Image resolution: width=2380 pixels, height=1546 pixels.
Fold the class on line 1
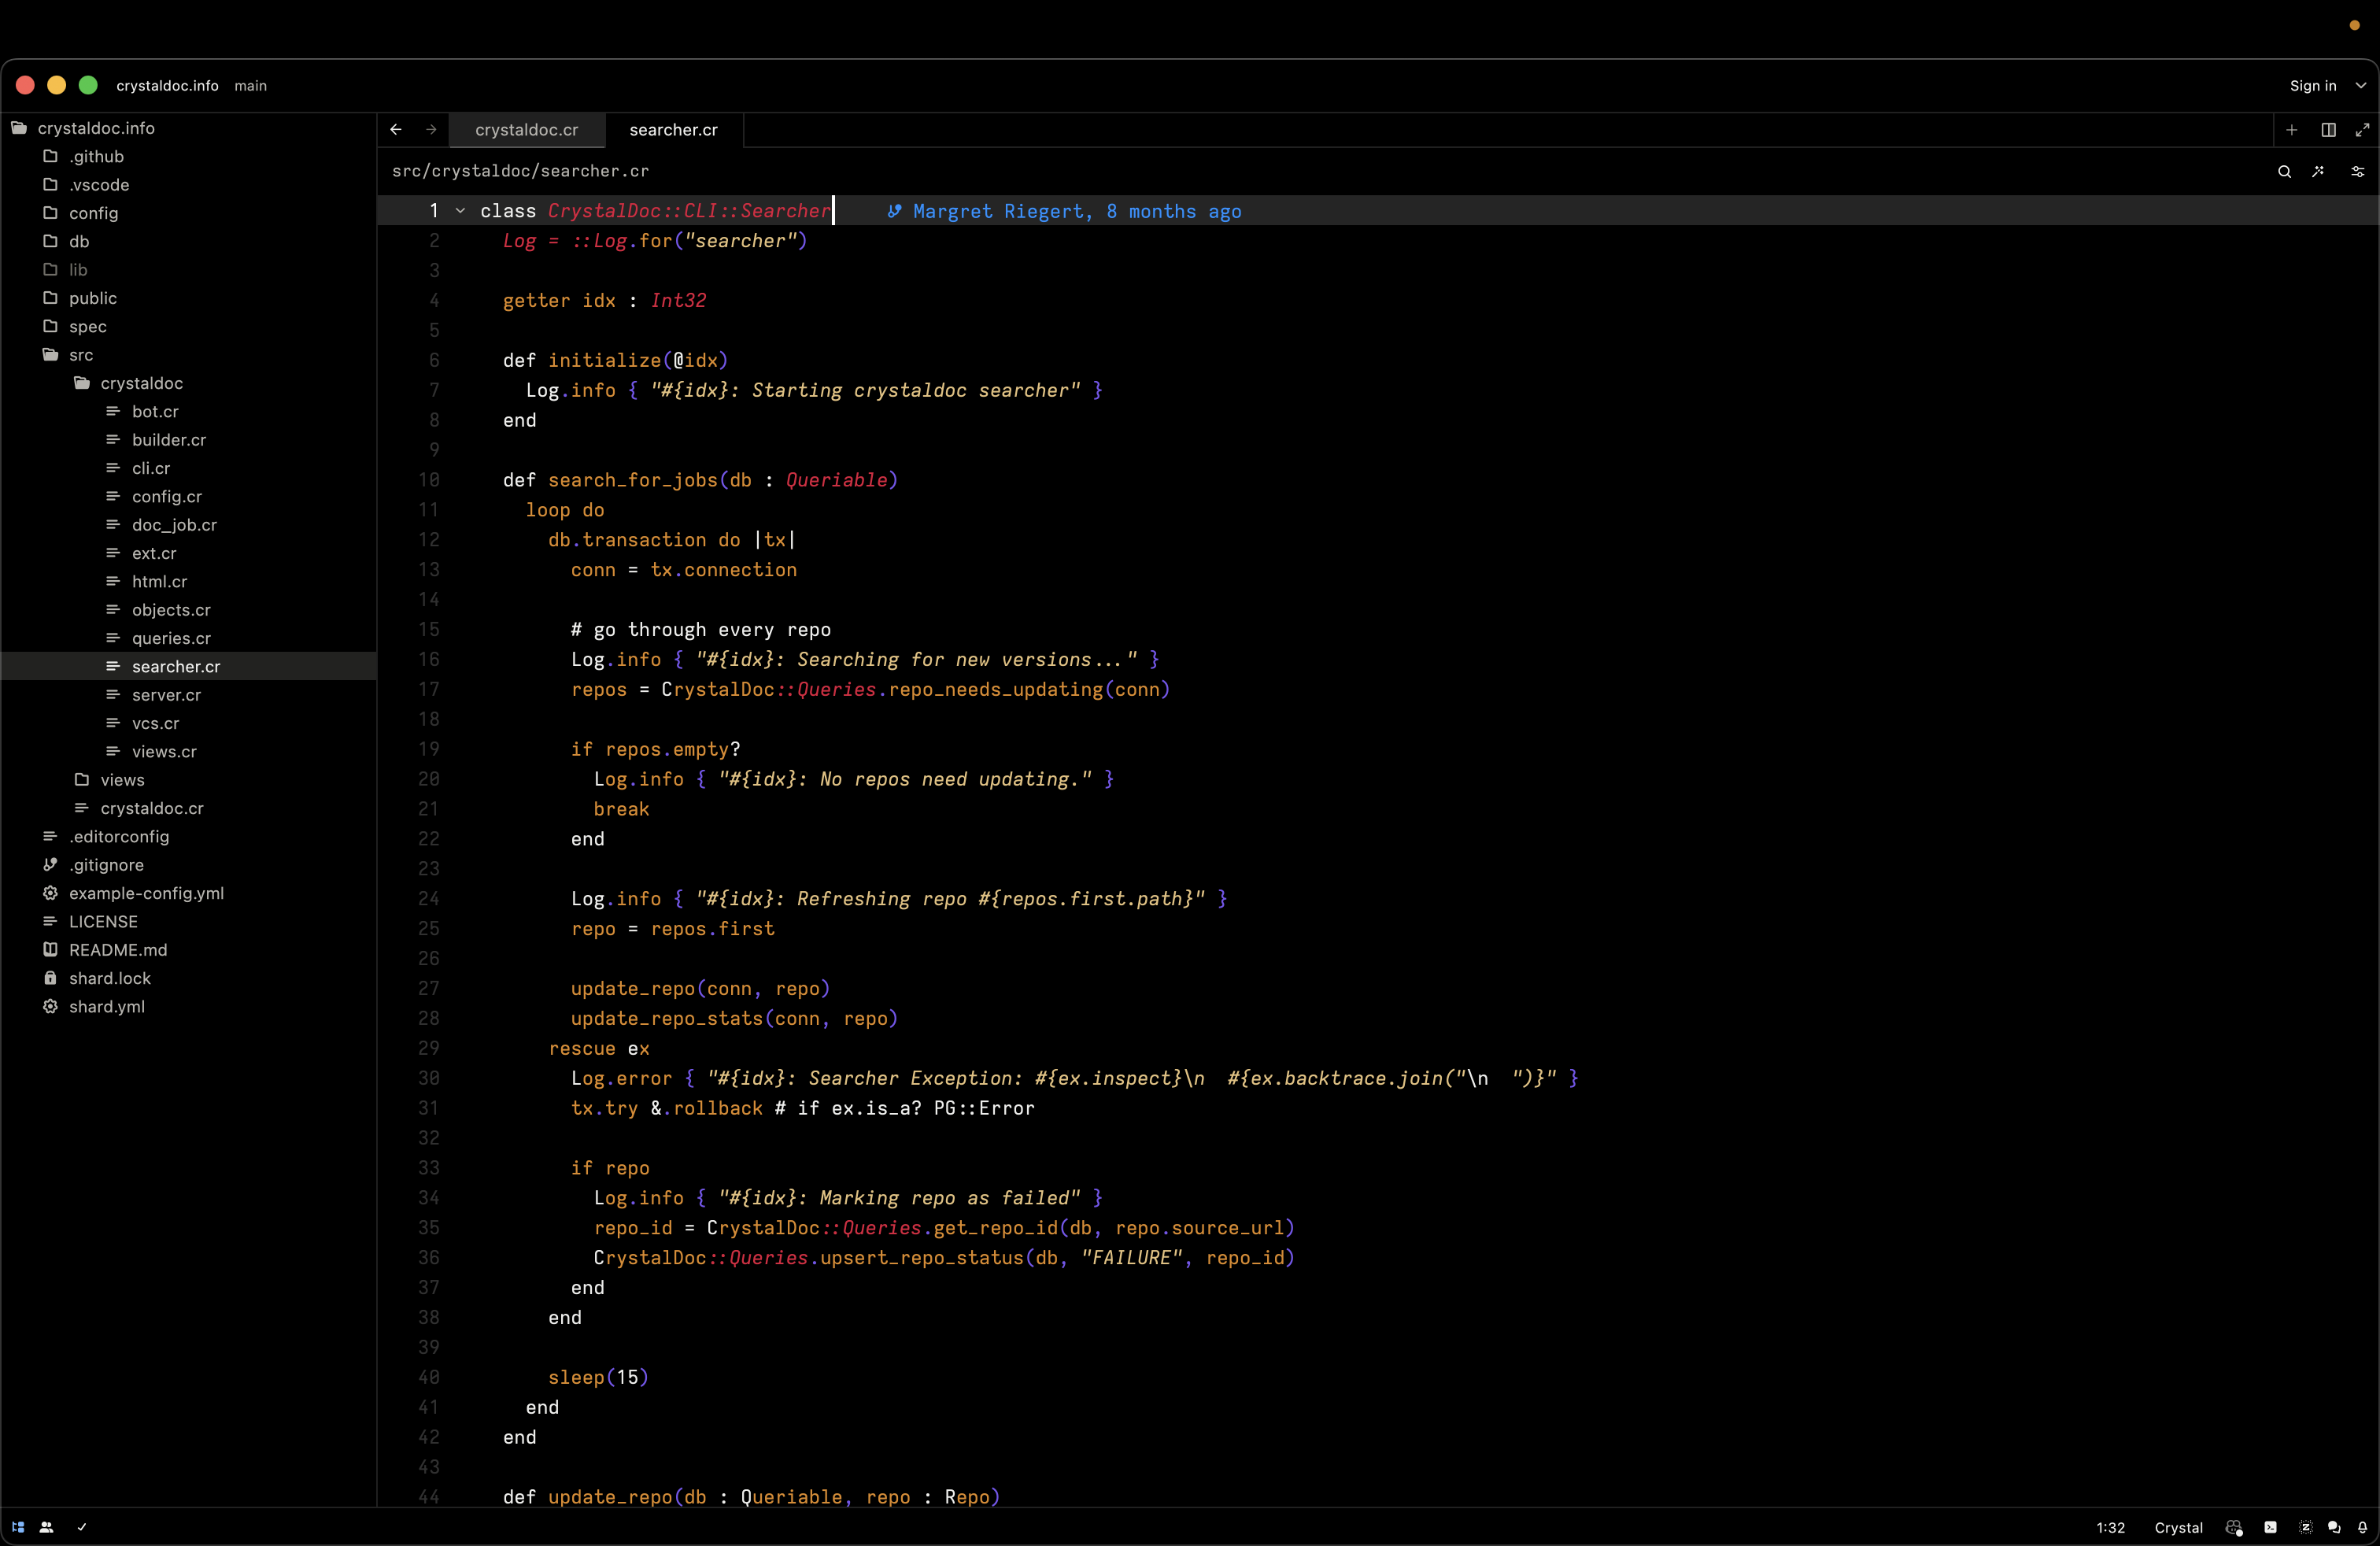(x=460, y=211)
